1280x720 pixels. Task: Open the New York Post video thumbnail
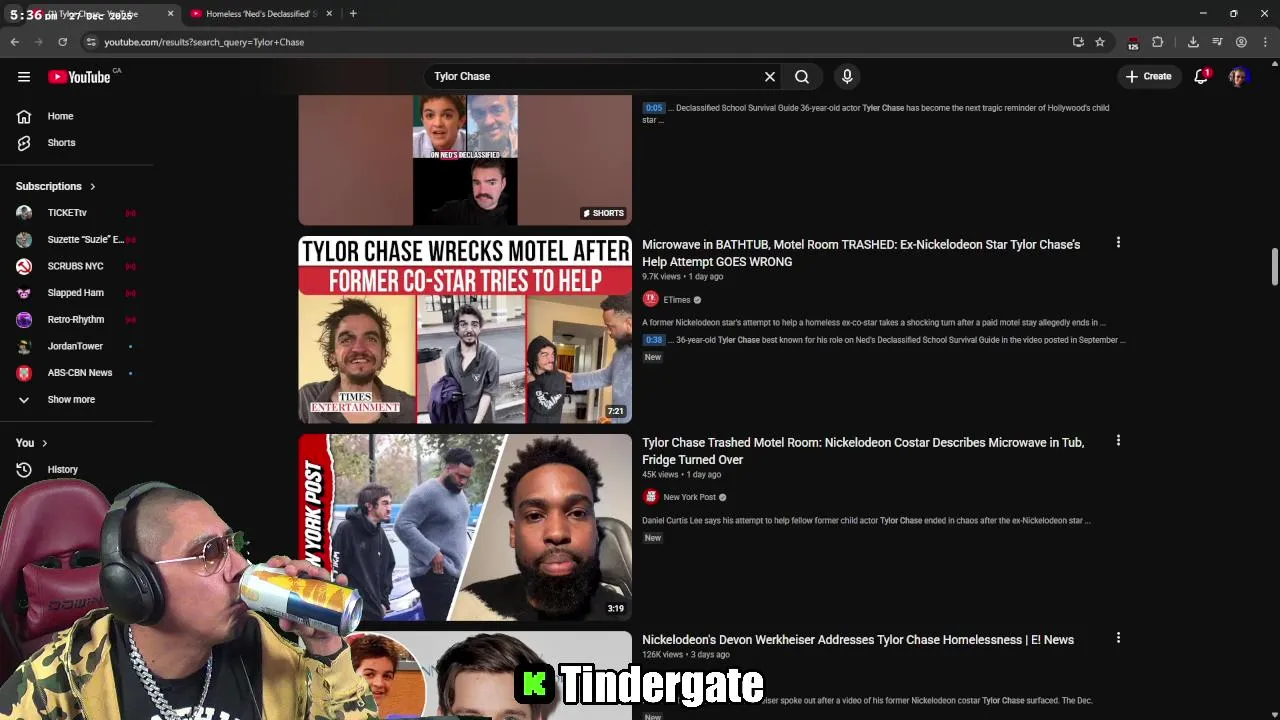pos(465,527)
